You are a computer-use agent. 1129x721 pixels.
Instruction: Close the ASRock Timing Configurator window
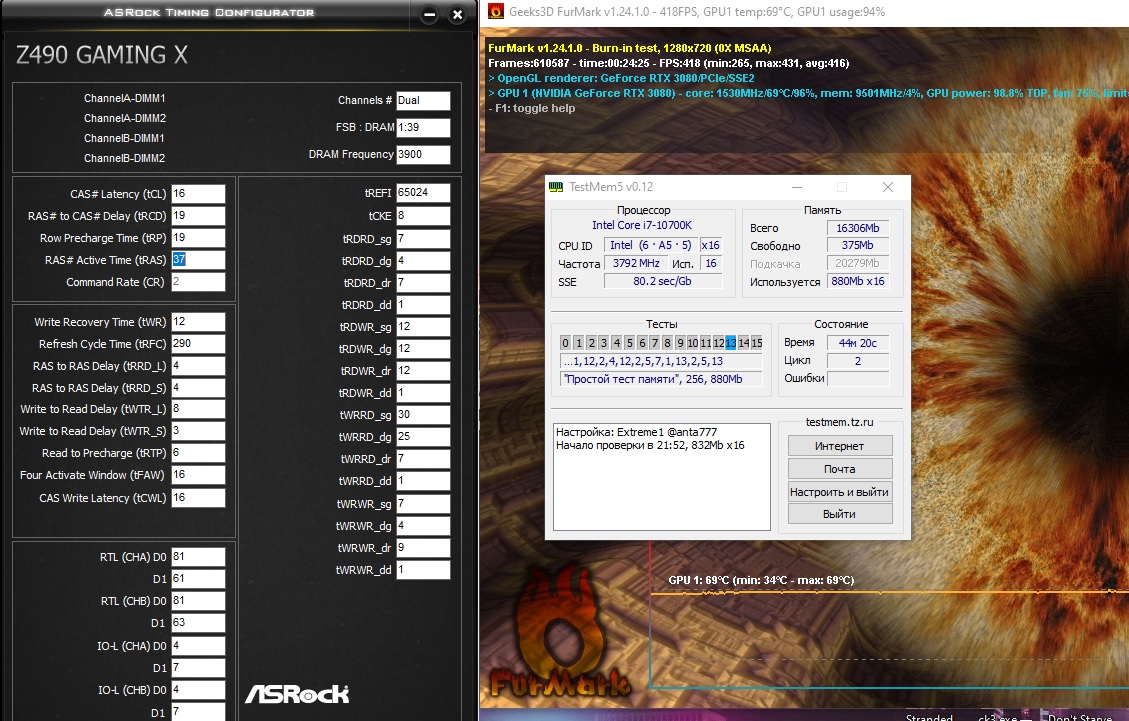pos(456,14)
